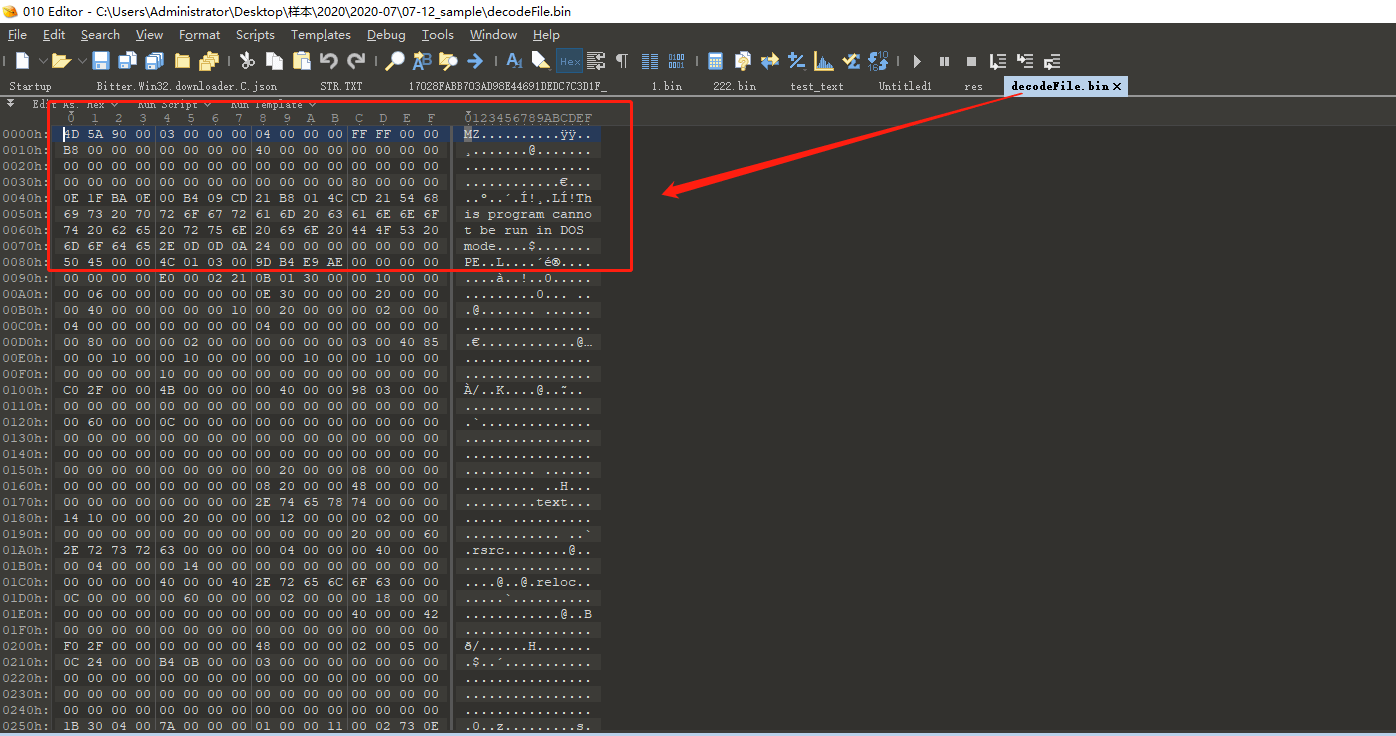Screen dimensions: 1396x736
Task: Switch to the STR.TXT tab
Action: [341, 87]
